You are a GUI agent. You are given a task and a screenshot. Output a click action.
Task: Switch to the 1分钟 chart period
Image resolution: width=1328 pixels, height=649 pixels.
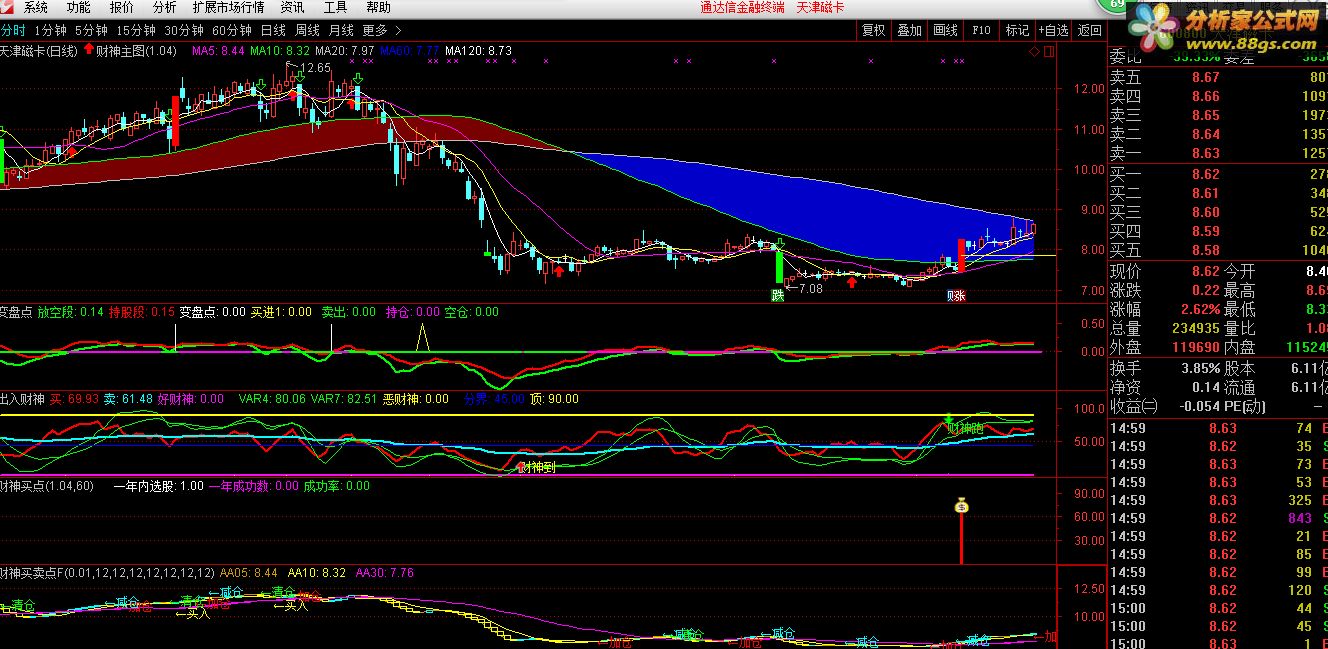pyautogui.click(x=50, y=30)
